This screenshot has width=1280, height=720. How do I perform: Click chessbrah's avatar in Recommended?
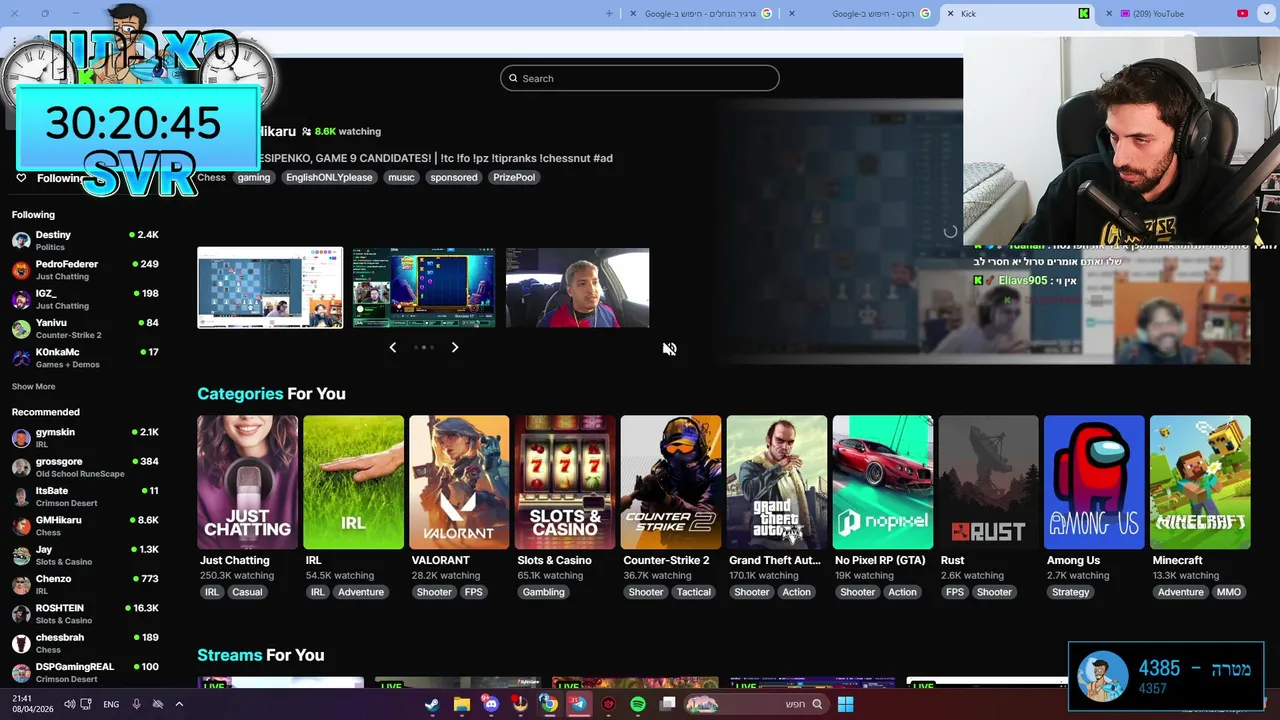point(21,643)
